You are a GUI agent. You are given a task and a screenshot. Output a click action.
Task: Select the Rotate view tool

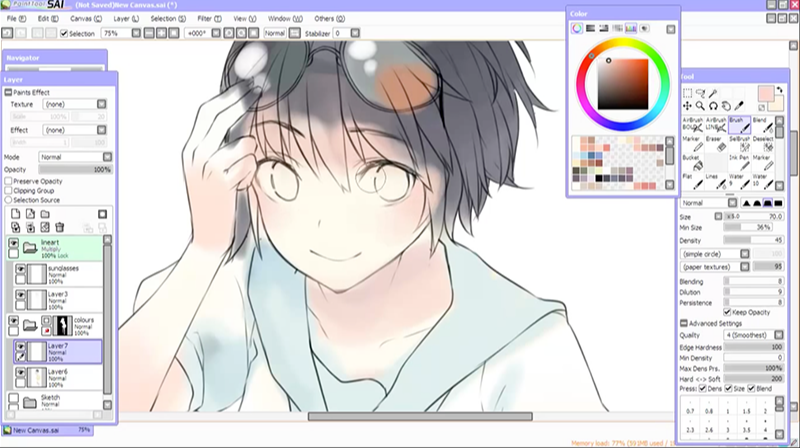pyautogui.click(x=713, y=106)
